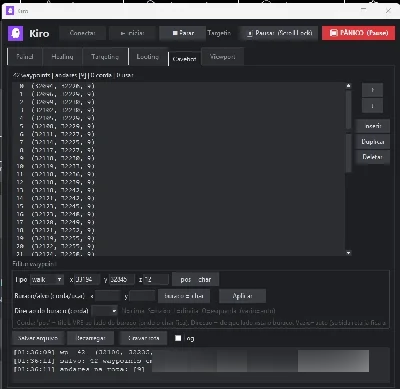Select waypoint row 20 in the list

[178, 246]
